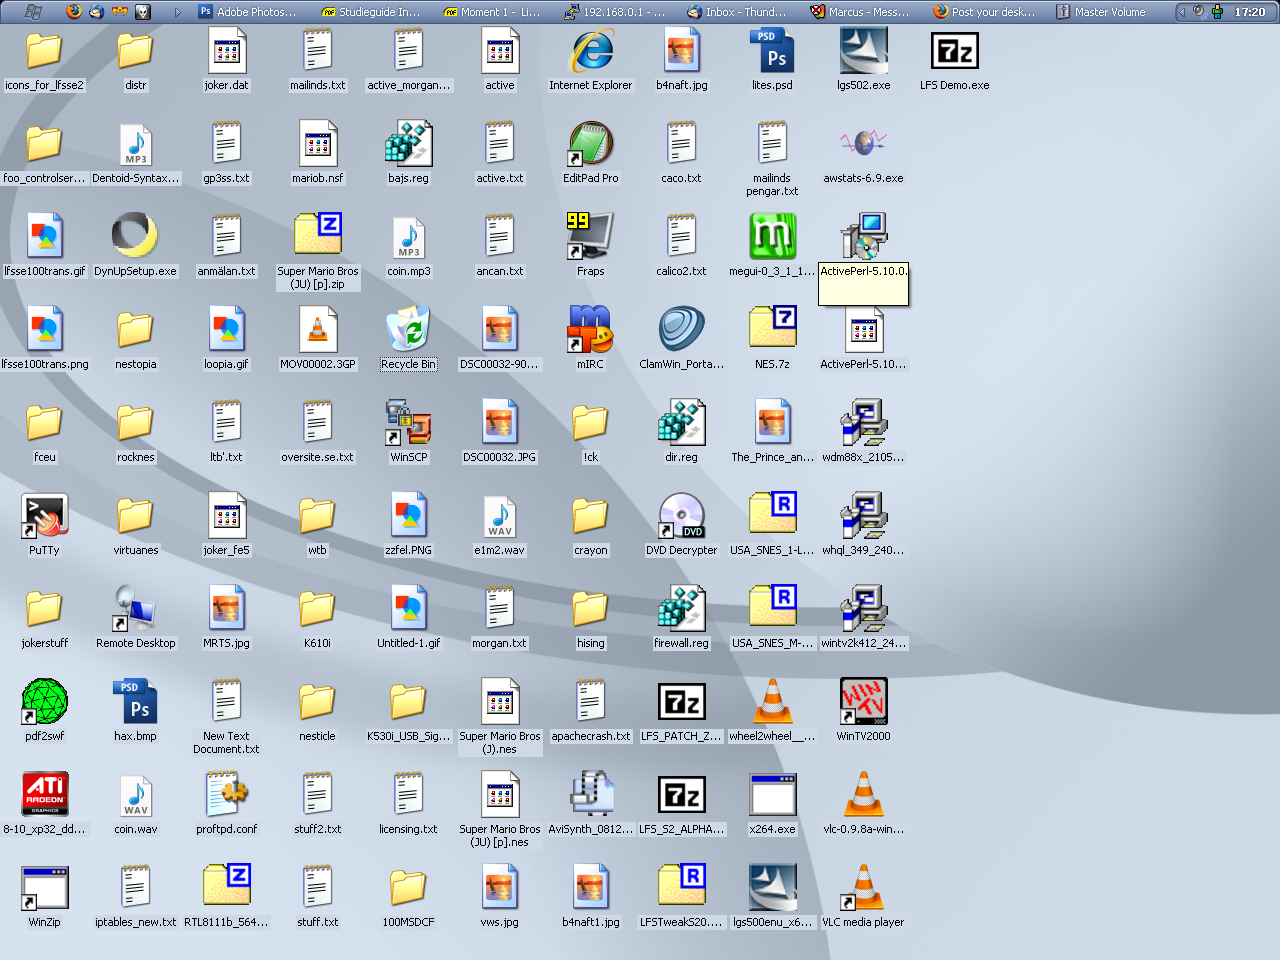Viewport: 1280px width, 960px height.
Task: Open the ClamWin_Porta... icon
Action: 681,330
